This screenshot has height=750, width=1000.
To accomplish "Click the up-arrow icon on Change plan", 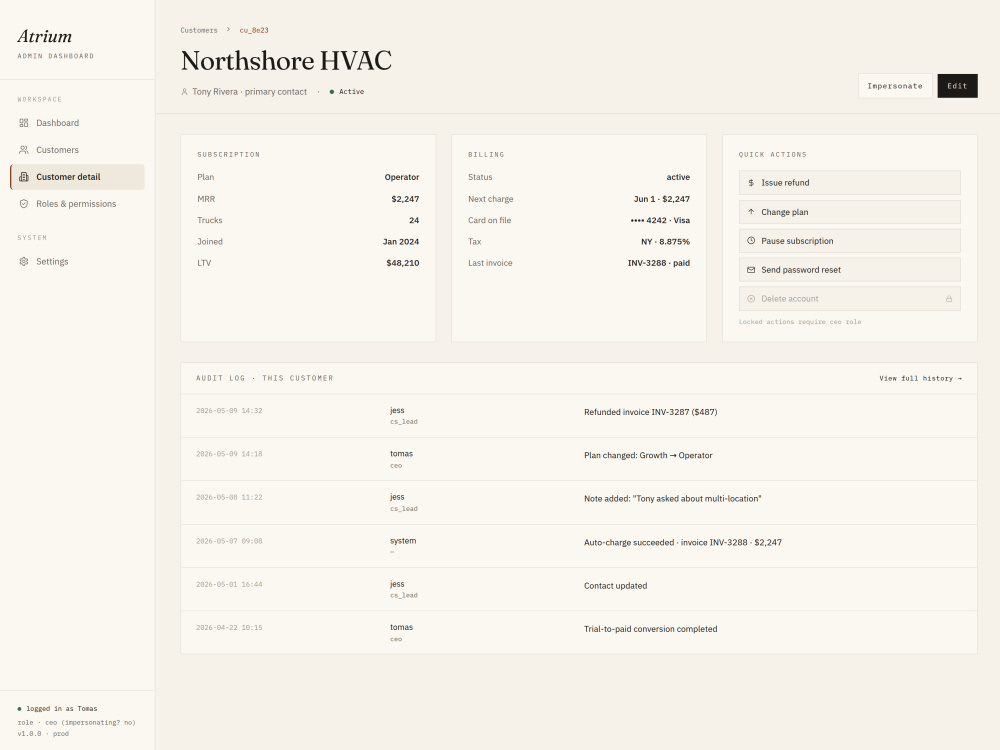I will pyautogui.click(x=751, y=212).
